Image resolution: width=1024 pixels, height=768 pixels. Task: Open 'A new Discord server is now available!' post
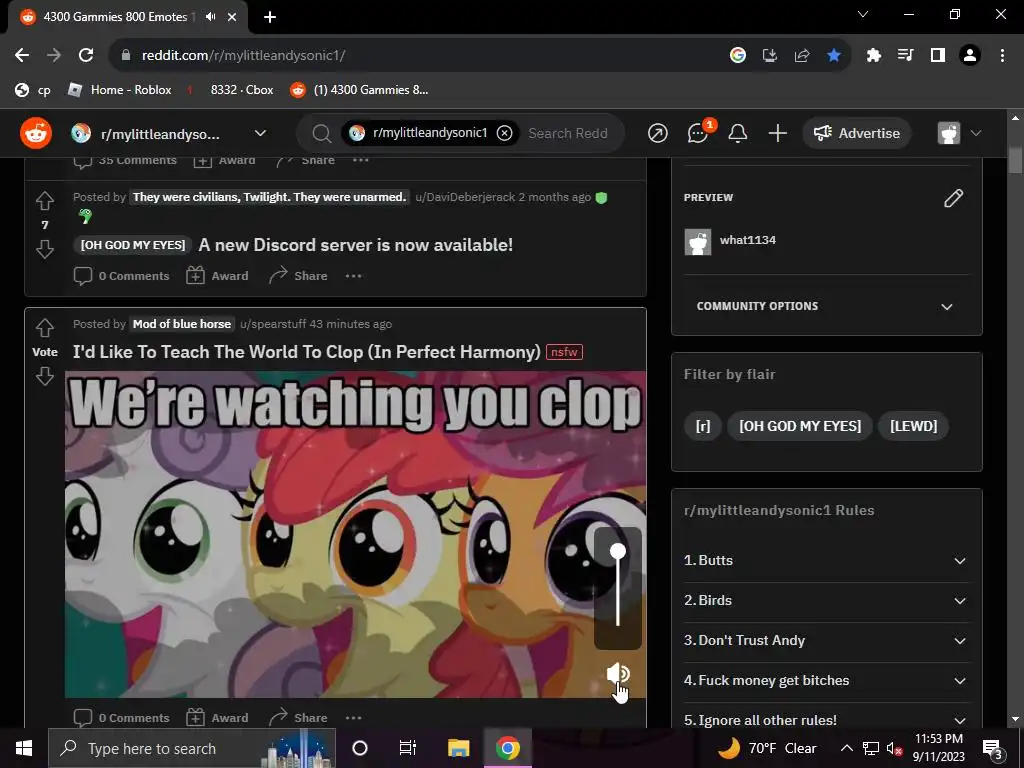[x=355, y=245]
